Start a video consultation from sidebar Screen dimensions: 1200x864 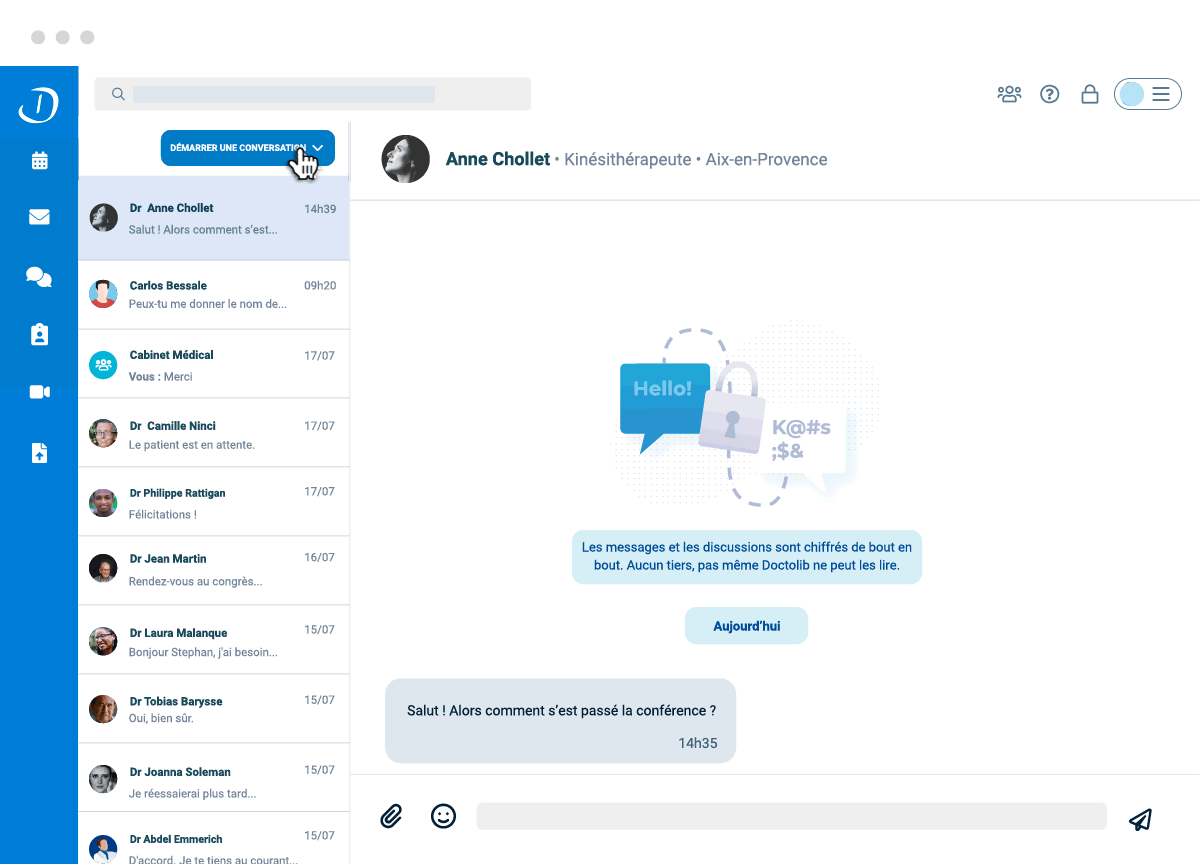point(39,391)
